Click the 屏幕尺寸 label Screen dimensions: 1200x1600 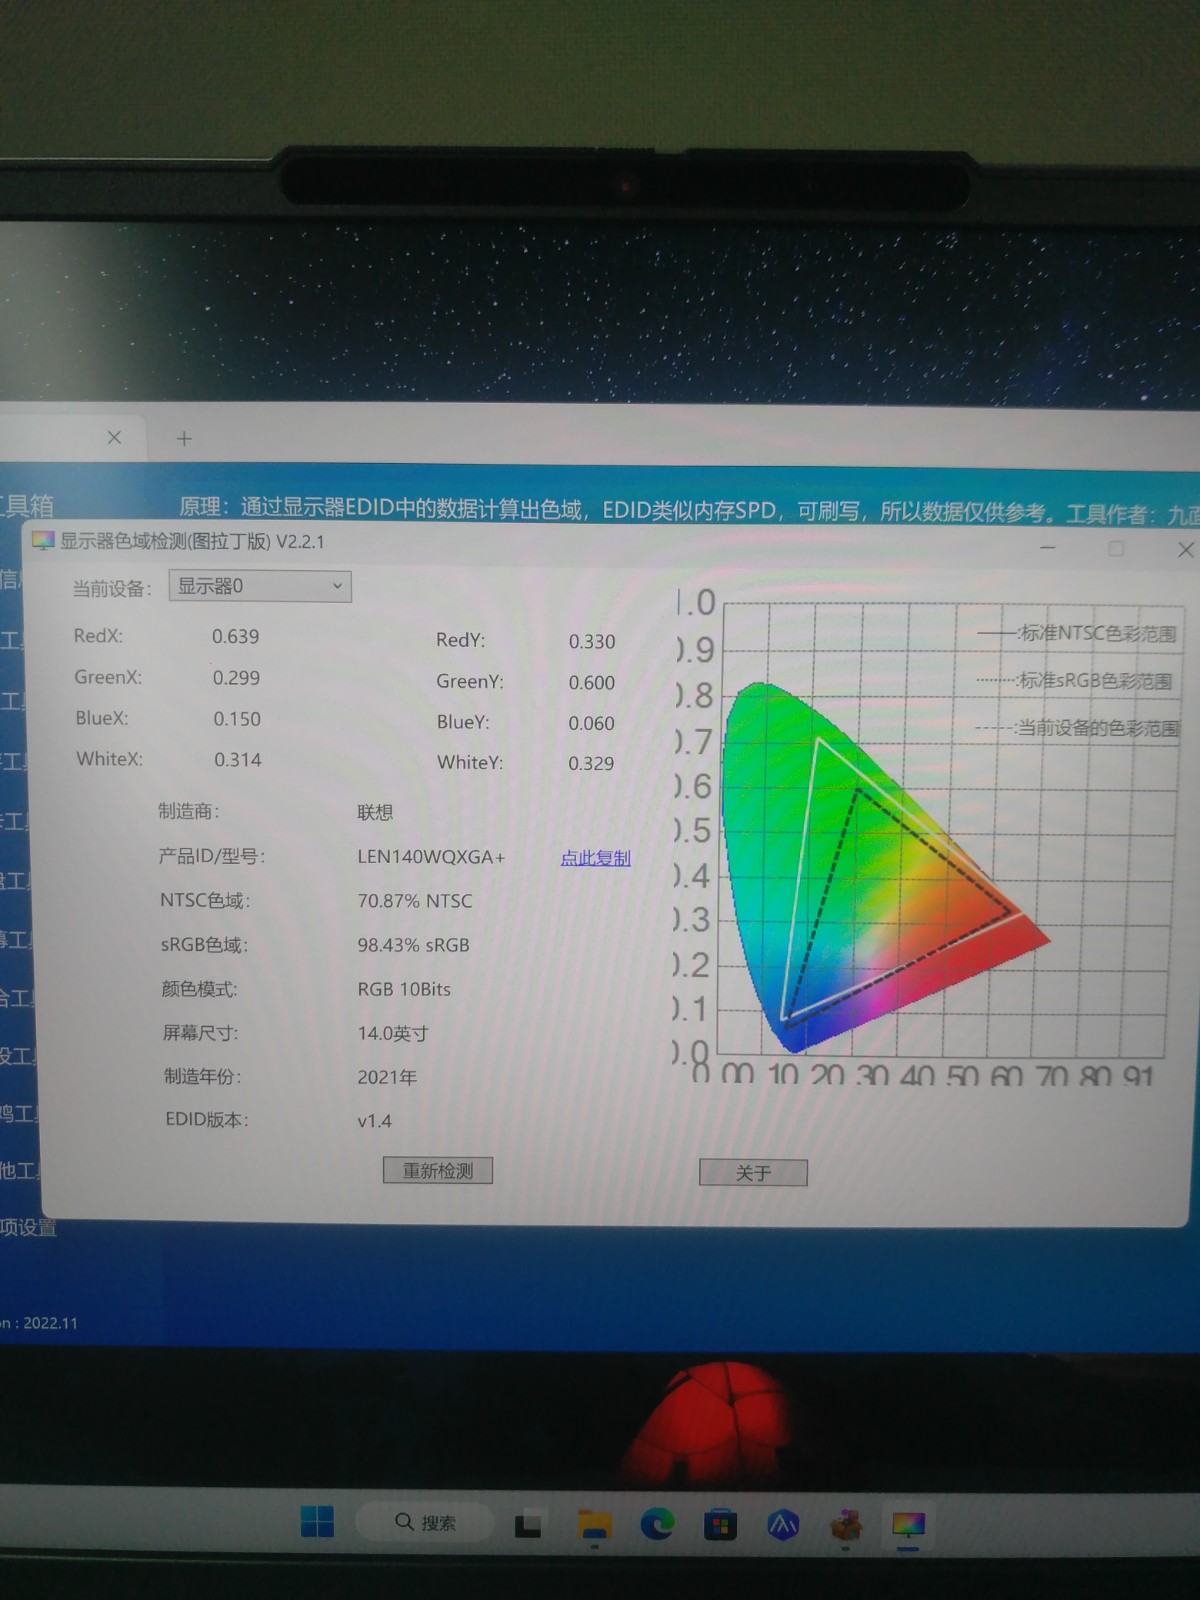(x=201, y=1032)
